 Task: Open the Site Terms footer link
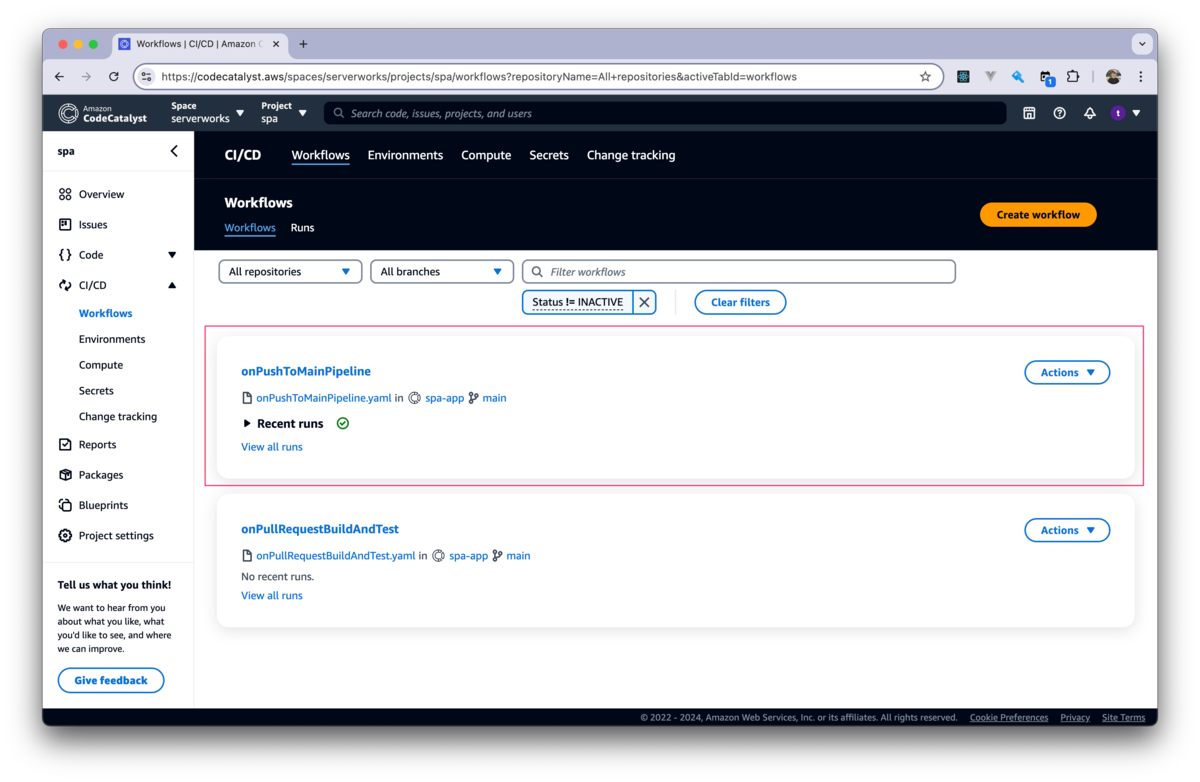1124,717
